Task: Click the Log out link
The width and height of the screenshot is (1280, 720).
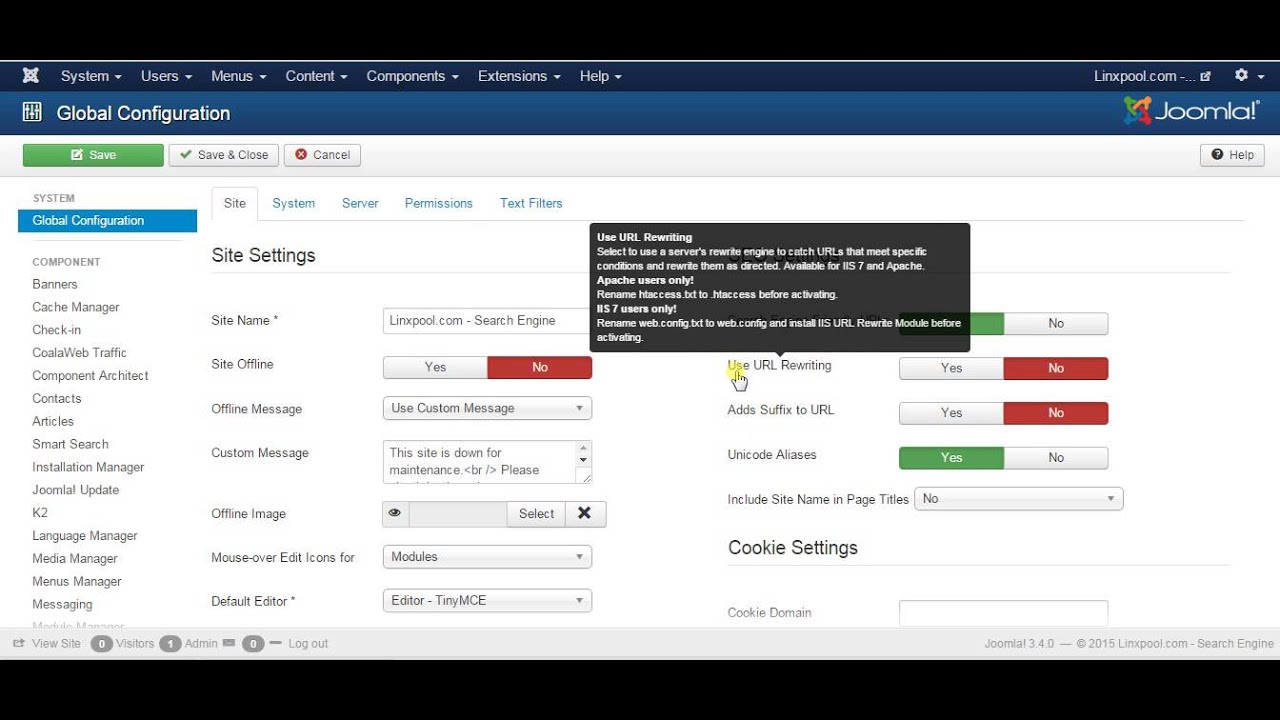Action: click(308, 644)
